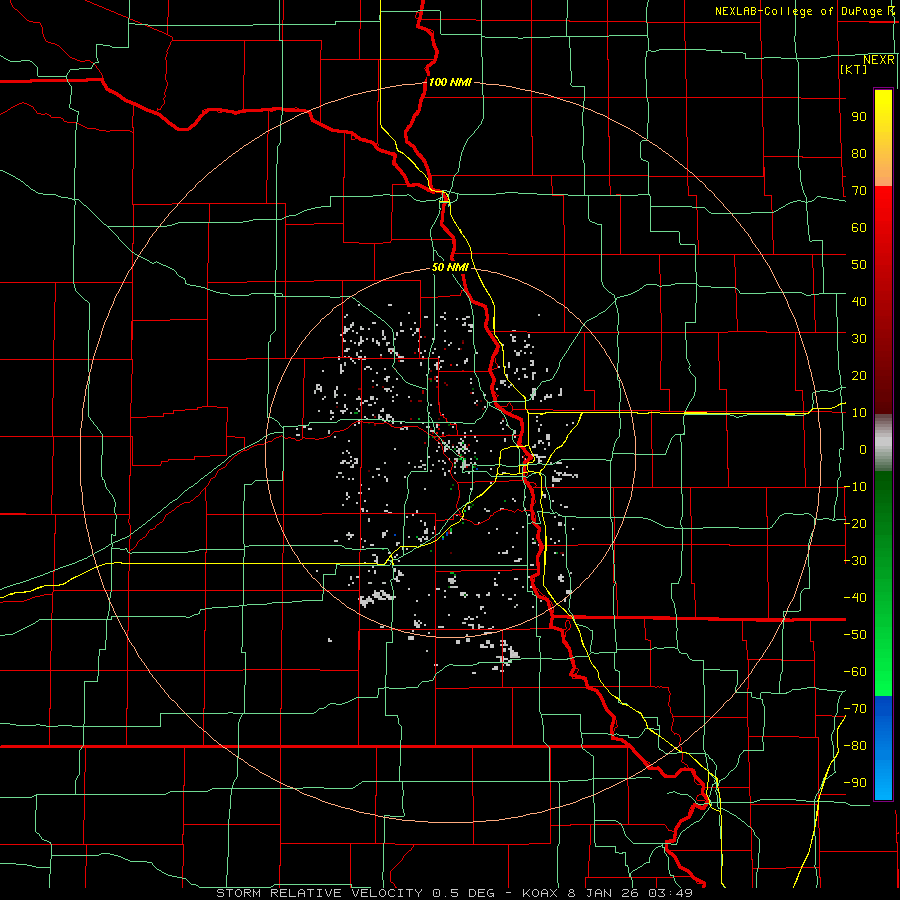Image resolution: width=900 pixels, height=900 pixels.
Task: Click the -40 value on velocity scale
Action: tap(855, 598)
